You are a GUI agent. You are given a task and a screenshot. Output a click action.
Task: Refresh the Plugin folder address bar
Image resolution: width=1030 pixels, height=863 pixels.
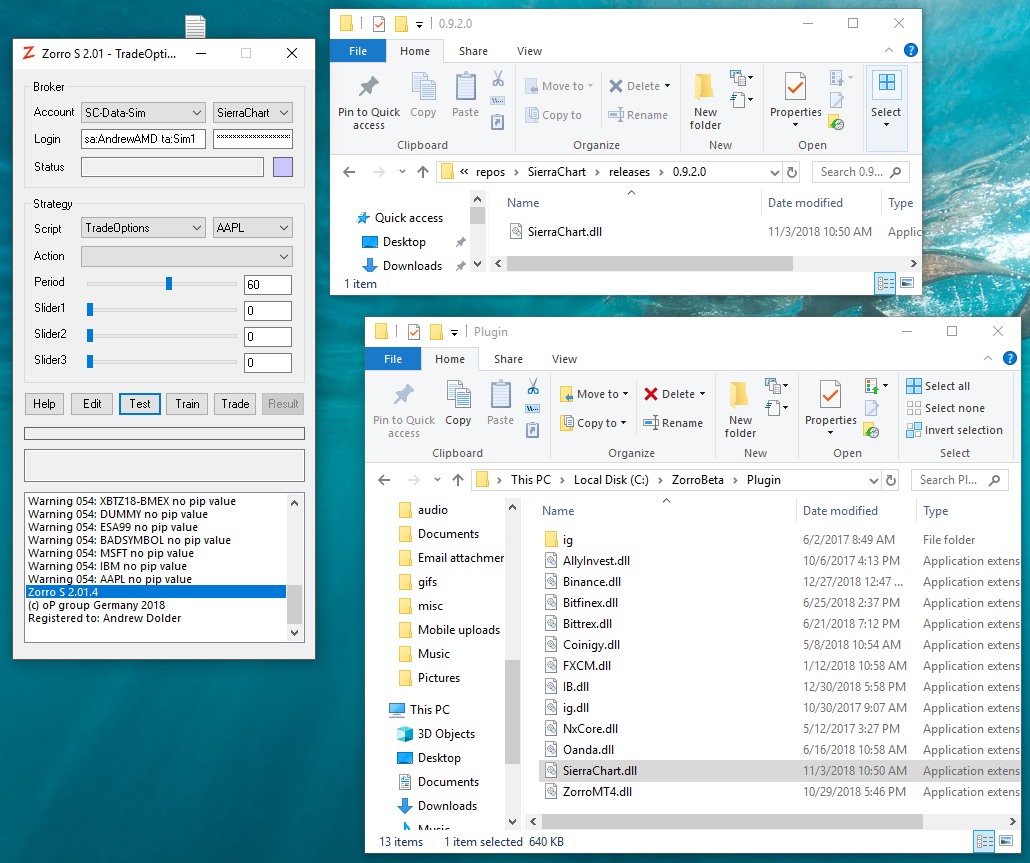coord(891,480)
